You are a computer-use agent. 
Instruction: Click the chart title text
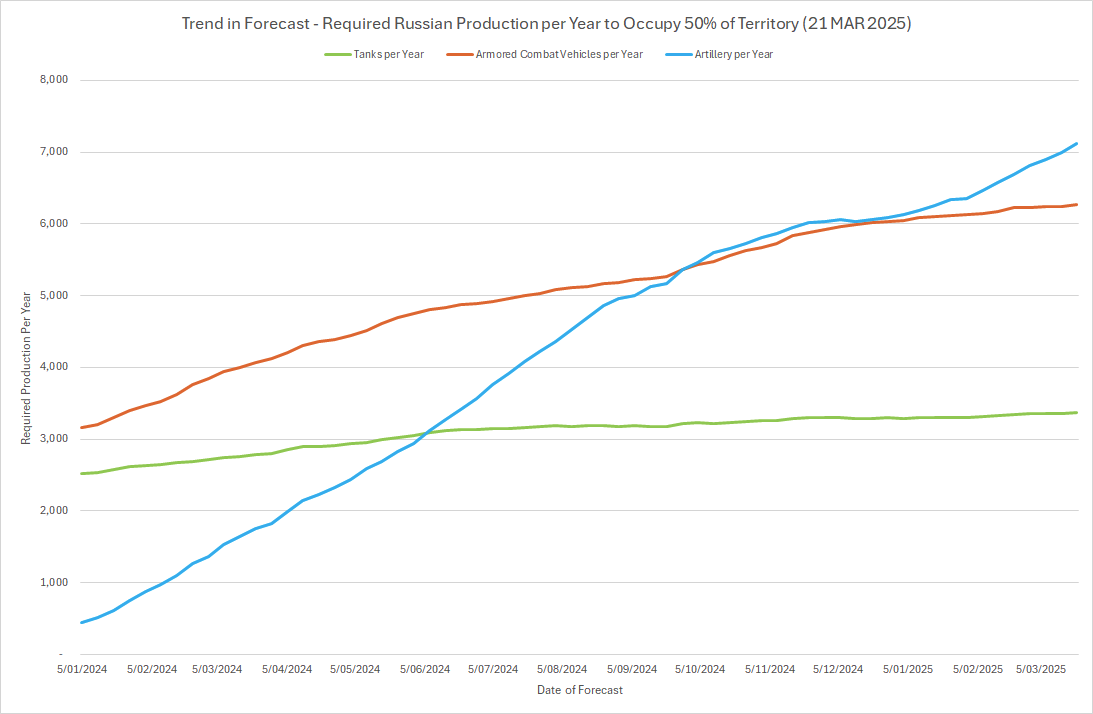(546, 22)
